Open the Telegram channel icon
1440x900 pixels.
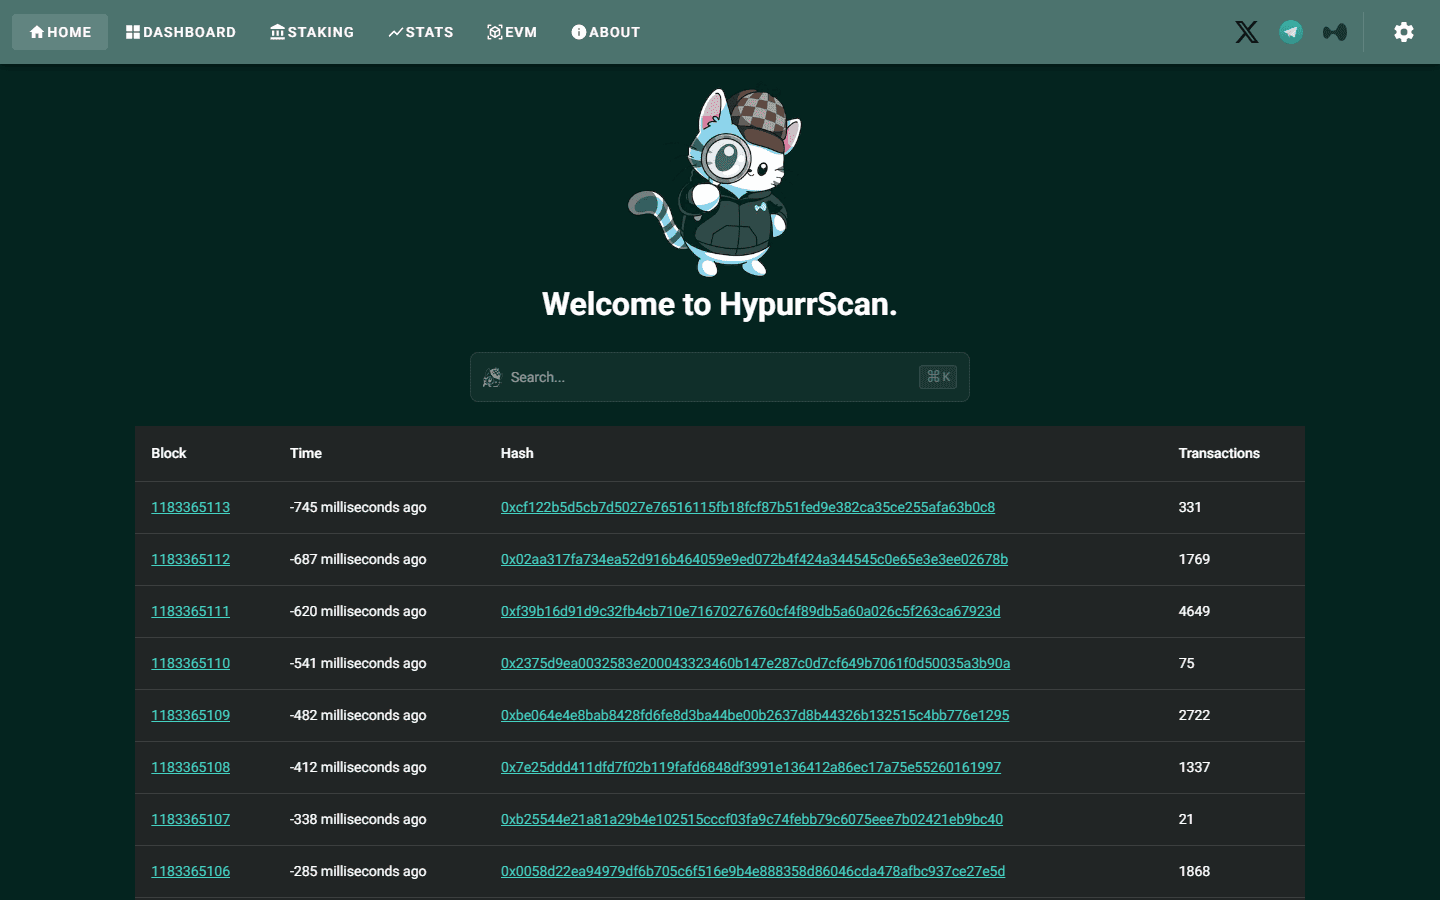point(1291,32)
